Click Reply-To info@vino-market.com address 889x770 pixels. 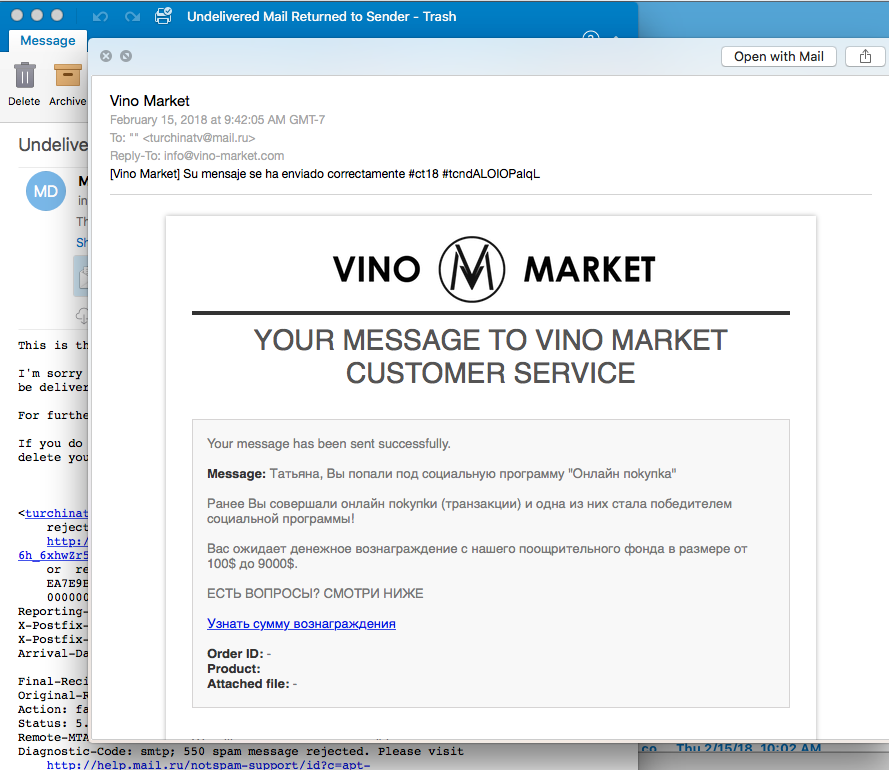point(224,156)
